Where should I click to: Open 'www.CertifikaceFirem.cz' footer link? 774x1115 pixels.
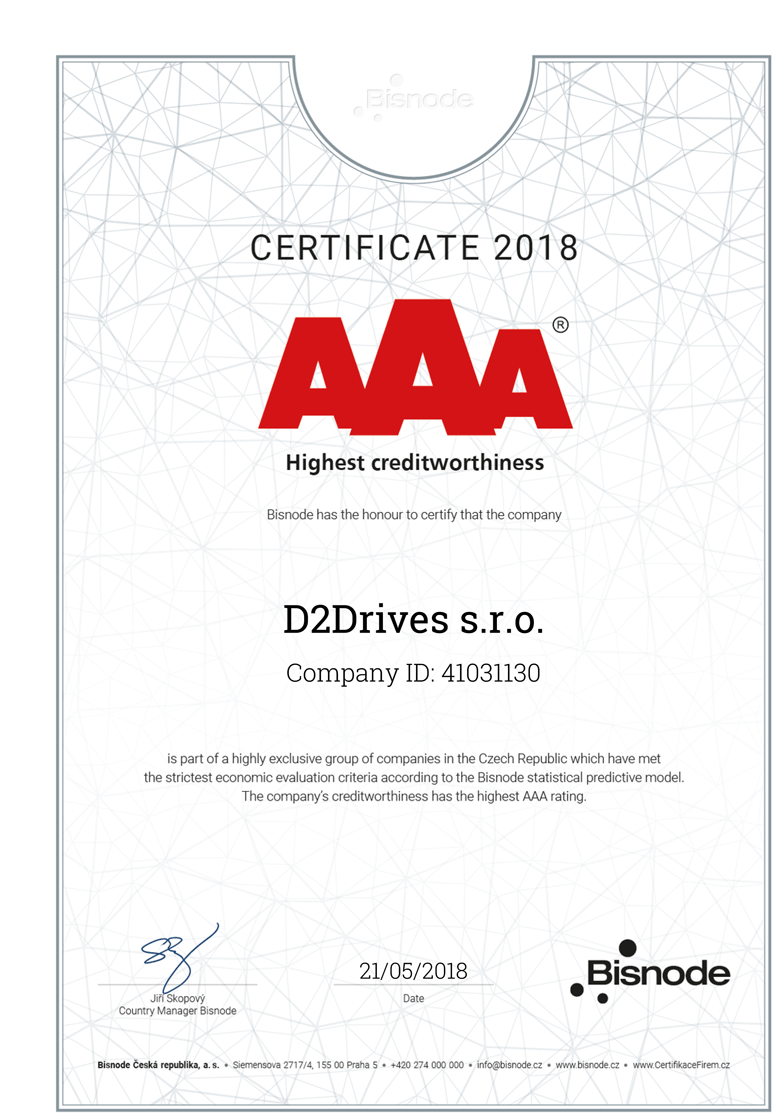[x=681, y=1065]
